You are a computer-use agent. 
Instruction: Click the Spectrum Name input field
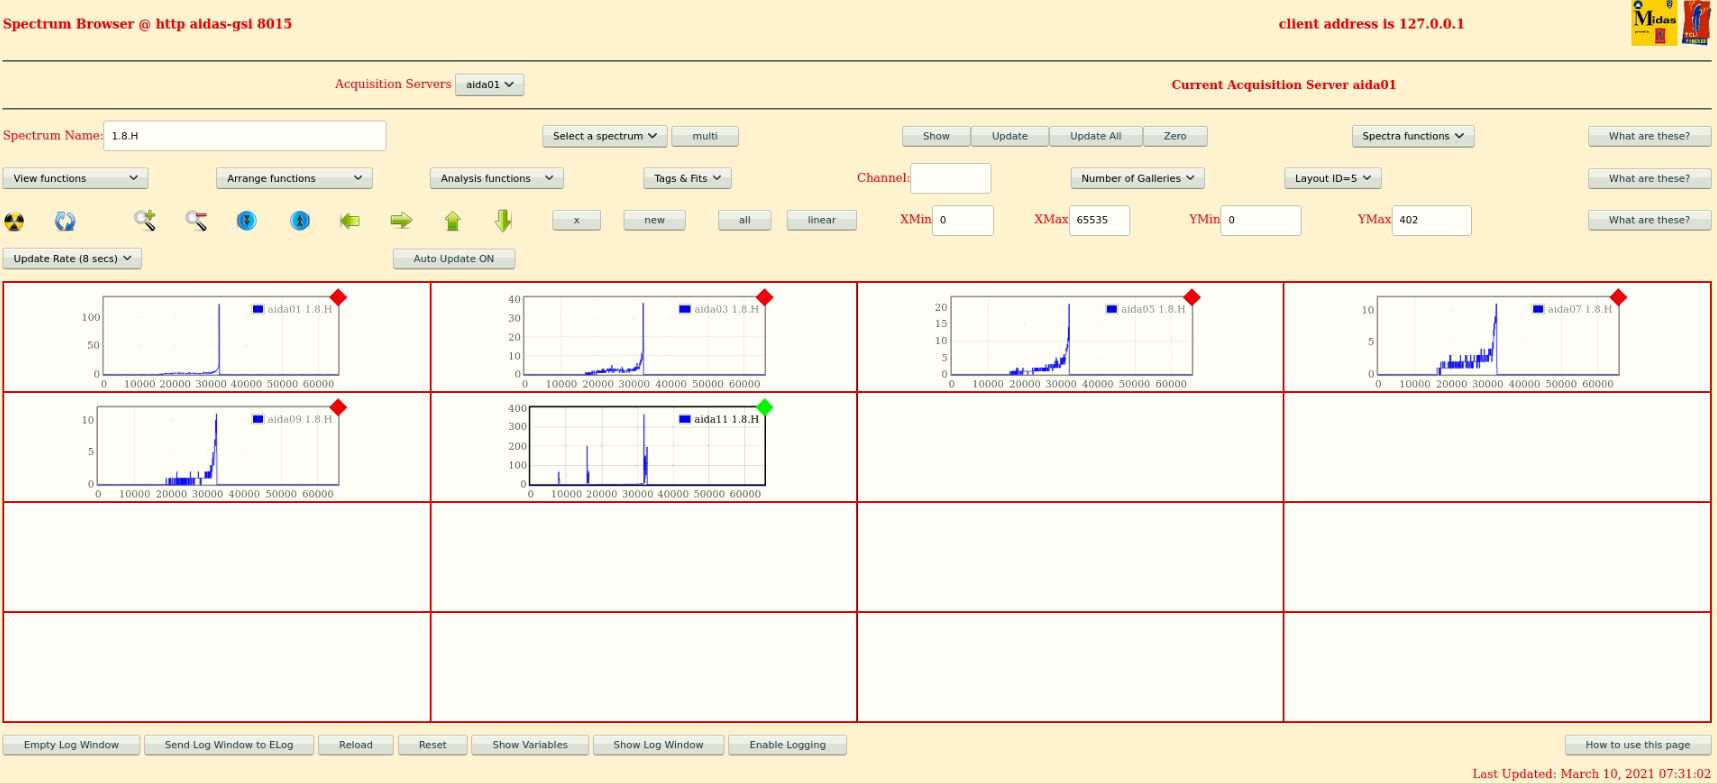click(x=244, y=136)
